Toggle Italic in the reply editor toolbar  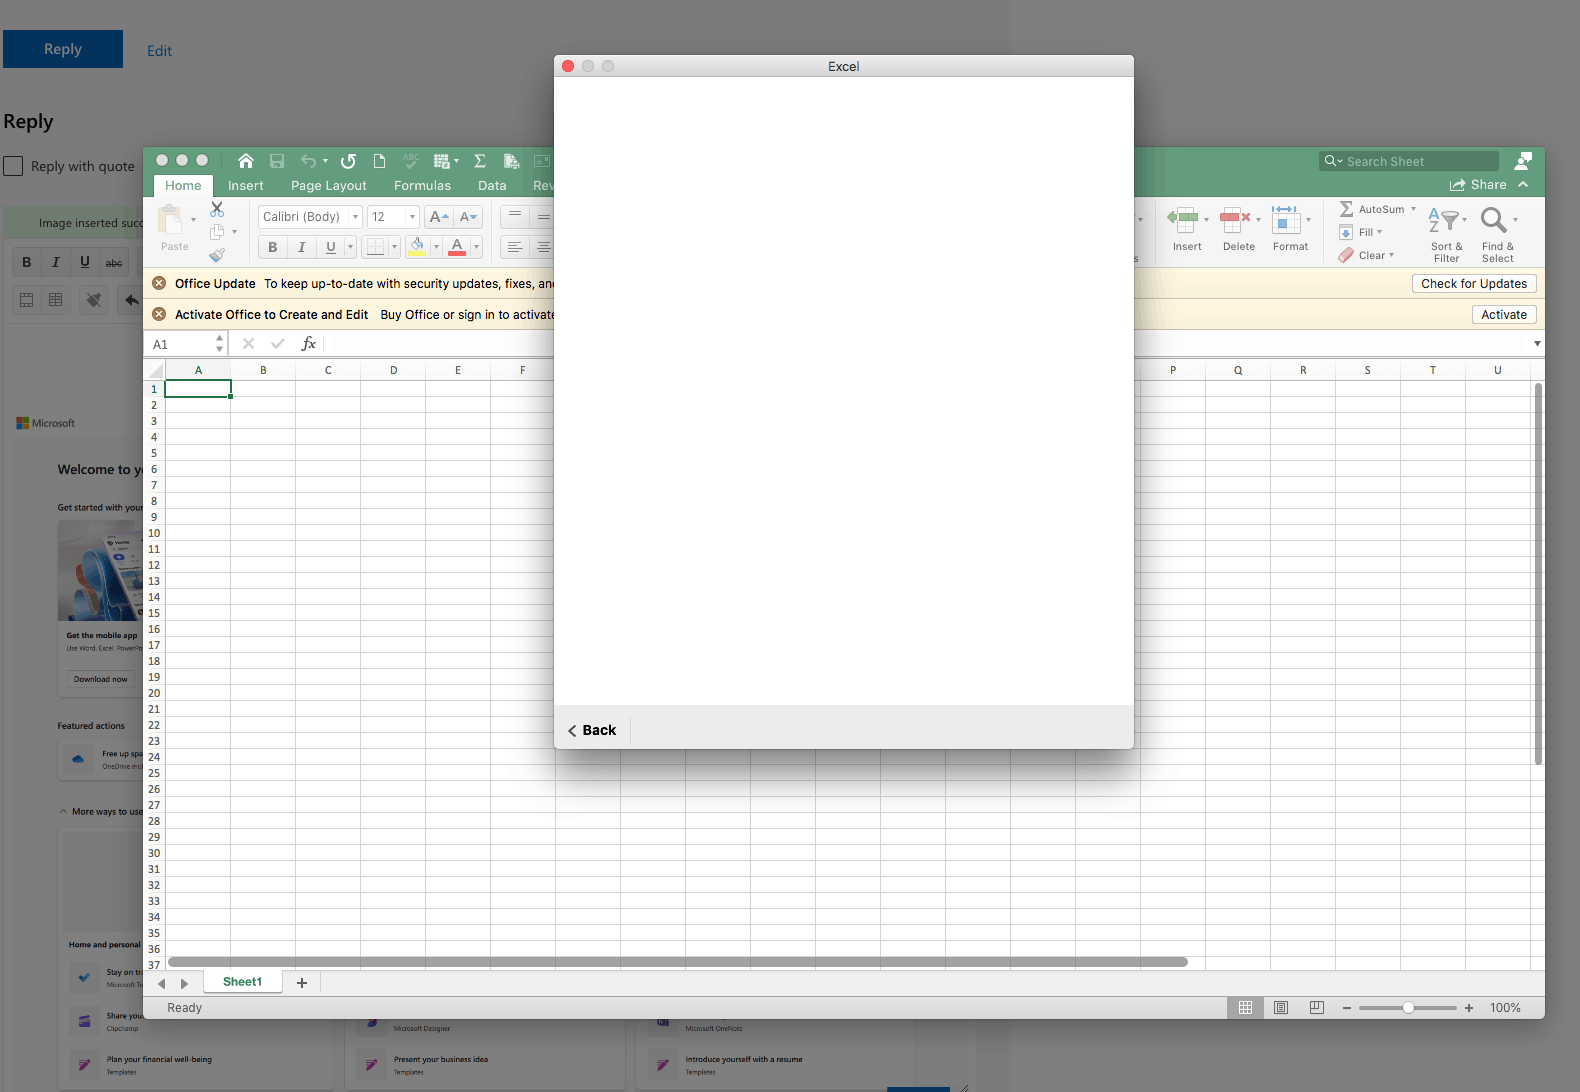56,263
